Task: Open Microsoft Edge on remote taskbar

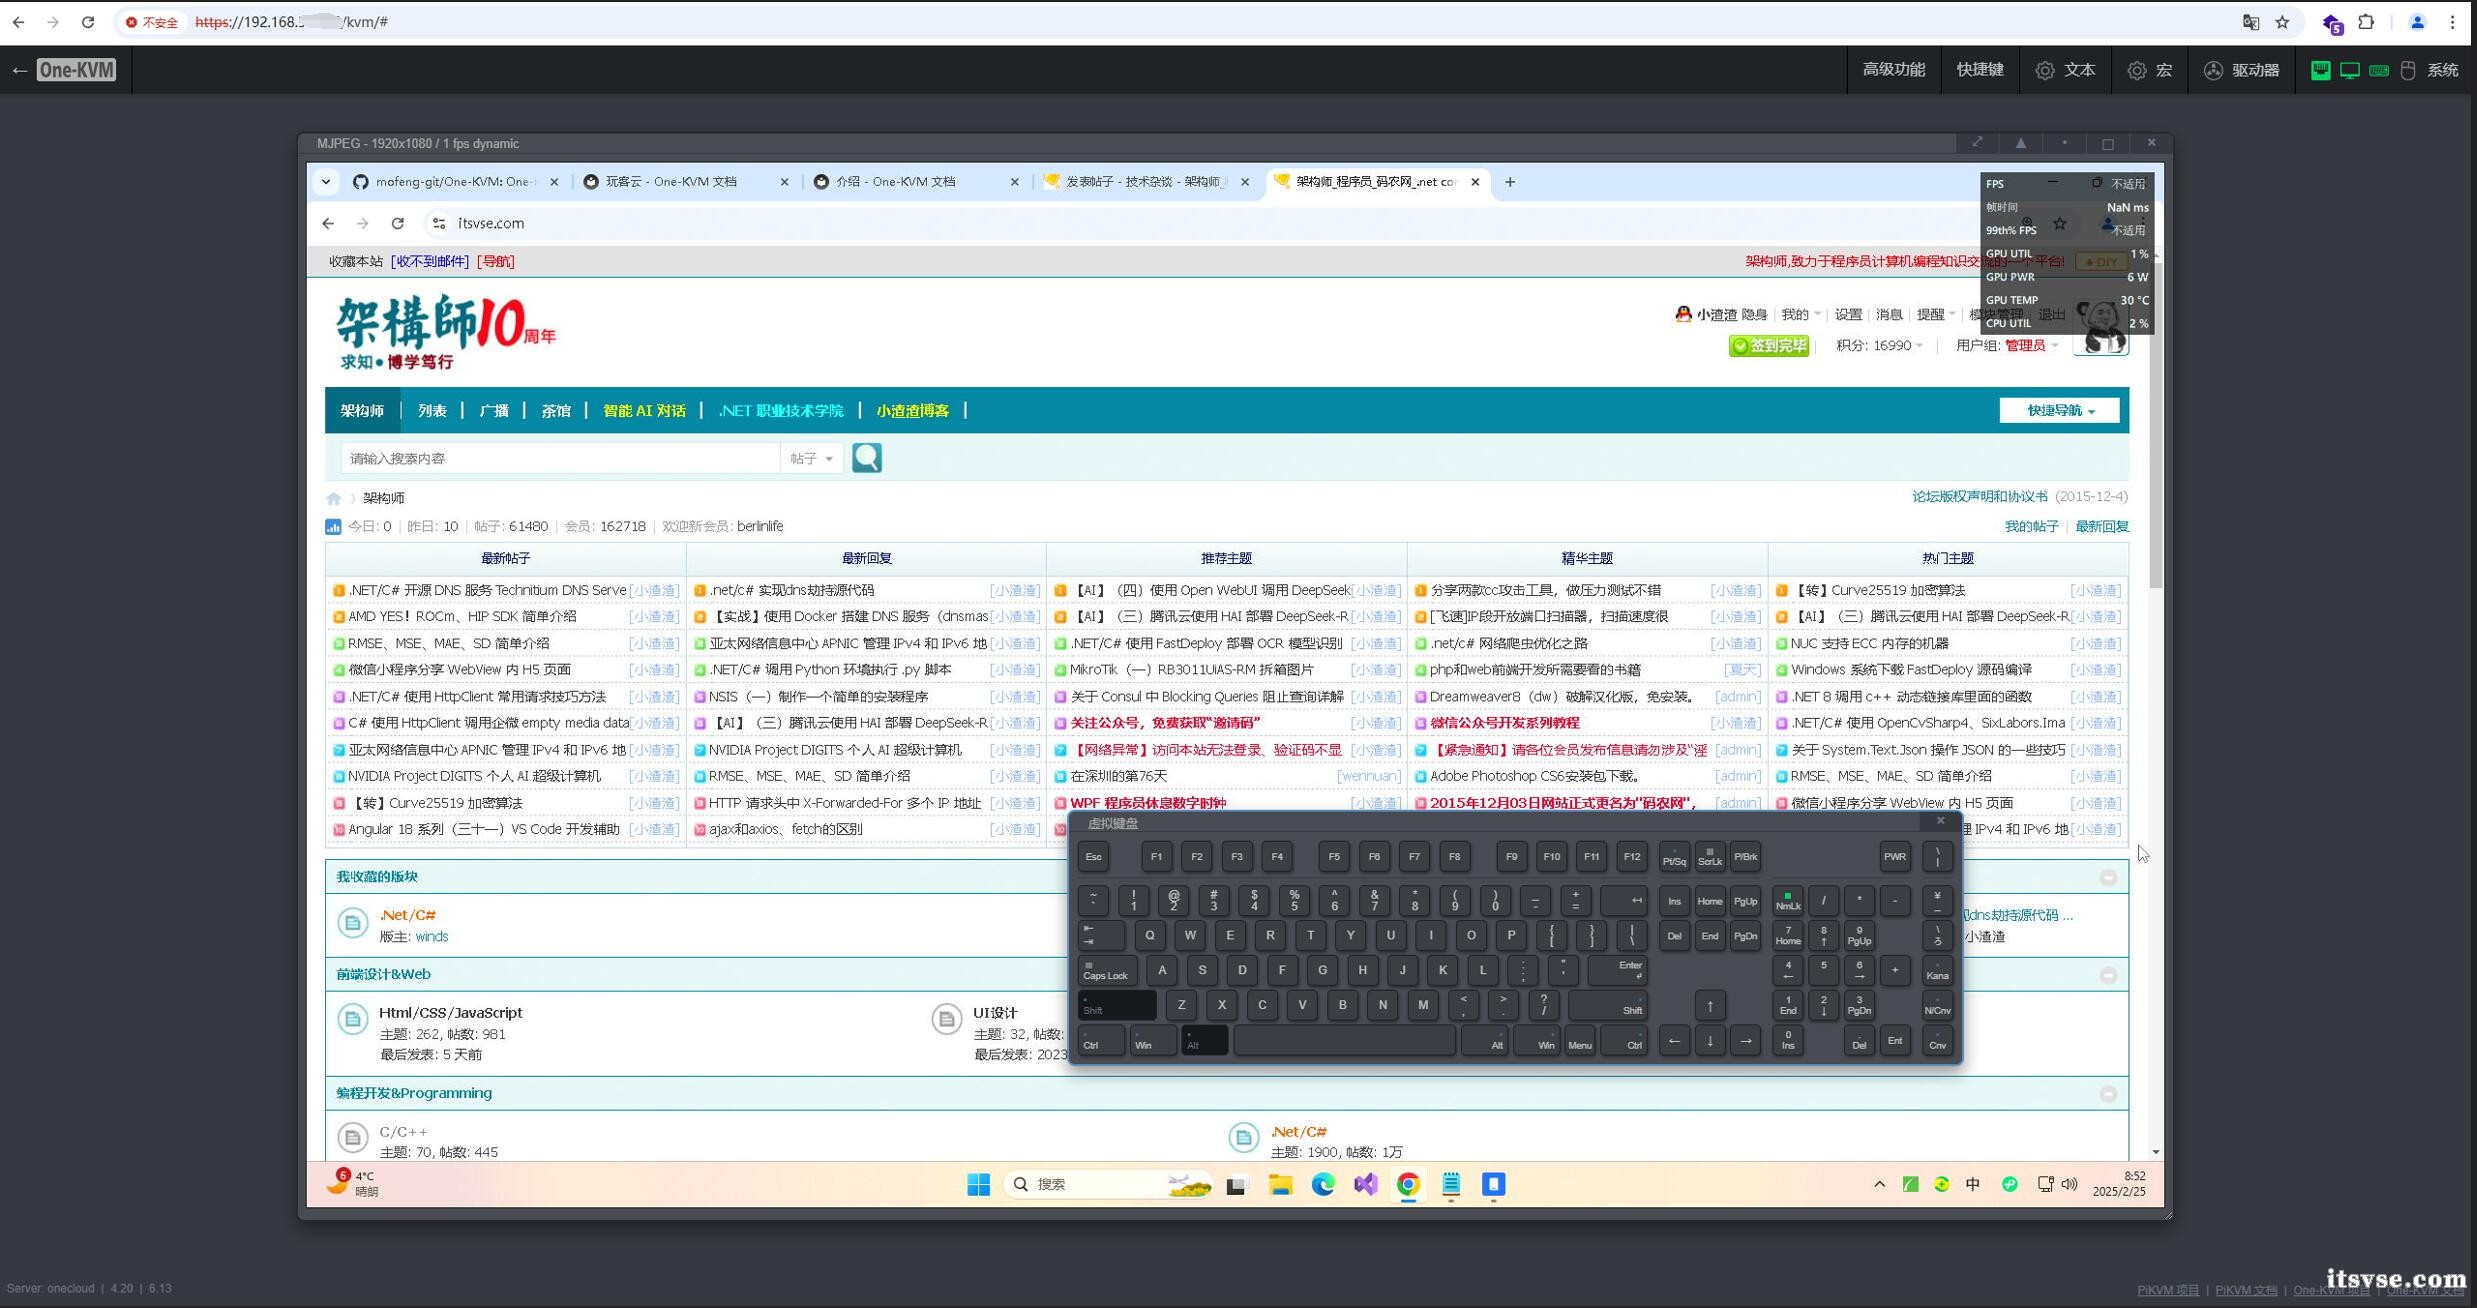Action: click(x=1323, y=1184)
